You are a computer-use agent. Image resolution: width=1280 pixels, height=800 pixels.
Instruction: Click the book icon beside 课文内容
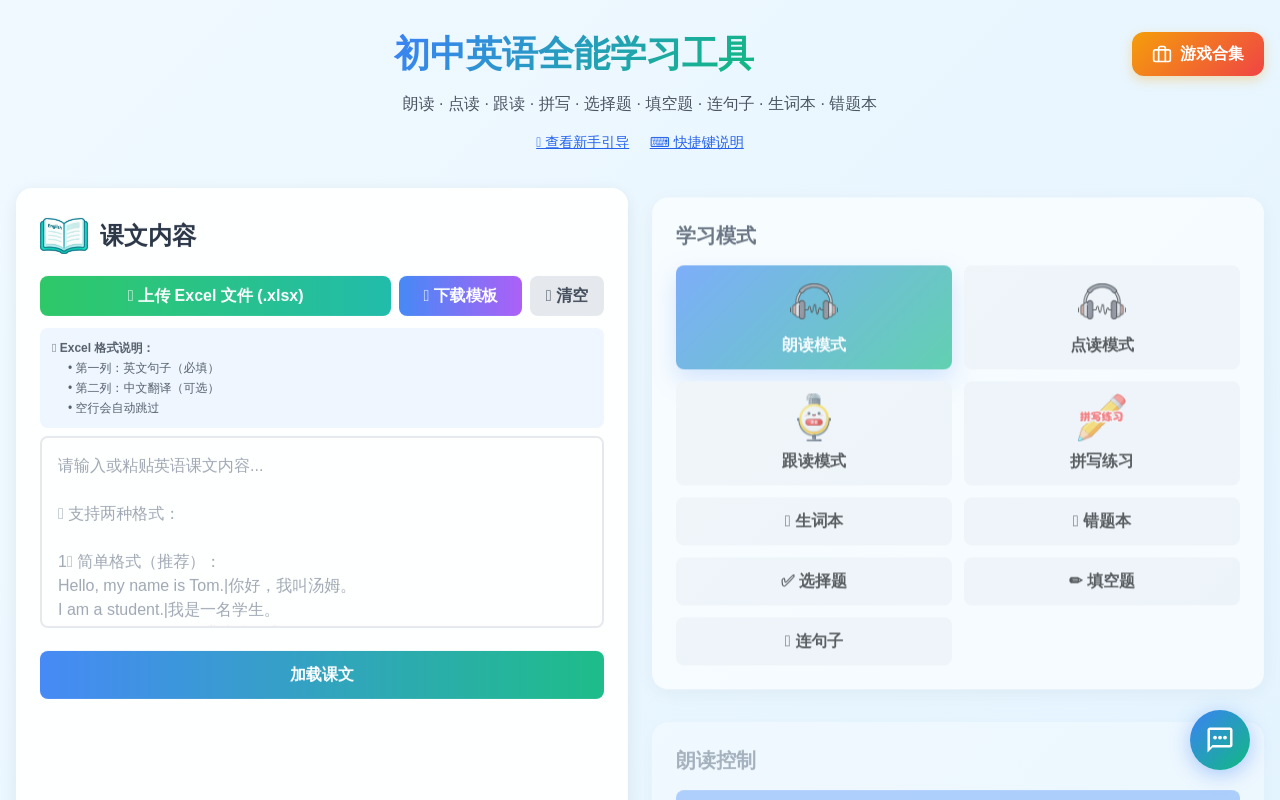click(64, 236)
